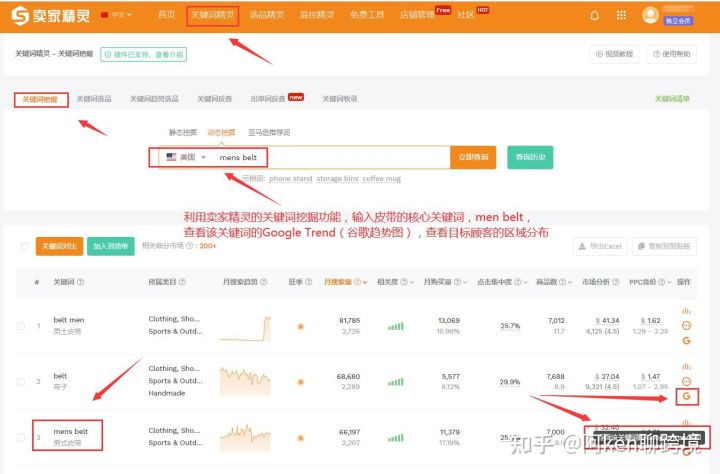Click help icon beside 月搜索趋势 header
Screen dimensions: 720x474
264,282
